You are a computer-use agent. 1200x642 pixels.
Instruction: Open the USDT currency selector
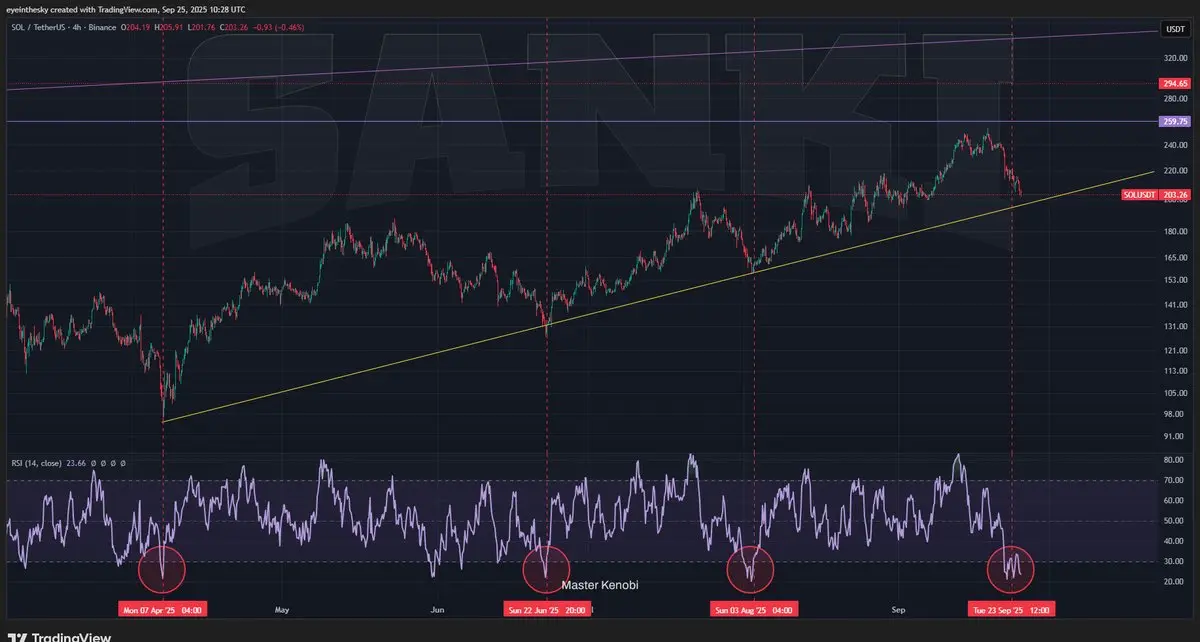pos(1174,30)
